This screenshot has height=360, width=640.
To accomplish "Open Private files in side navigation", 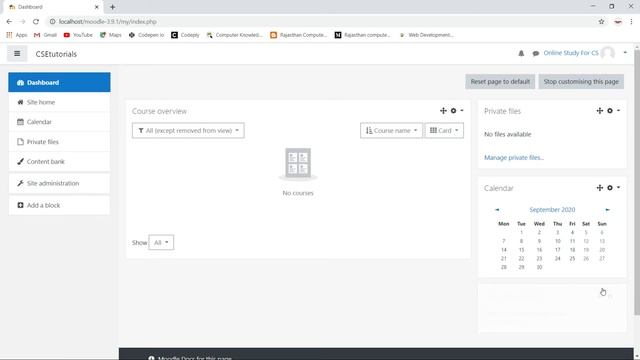I will [x=59, y=142].
